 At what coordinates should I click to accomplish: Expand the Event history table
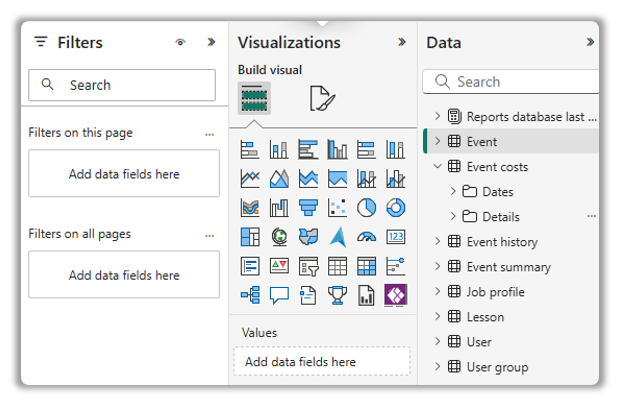coord(437,241)
